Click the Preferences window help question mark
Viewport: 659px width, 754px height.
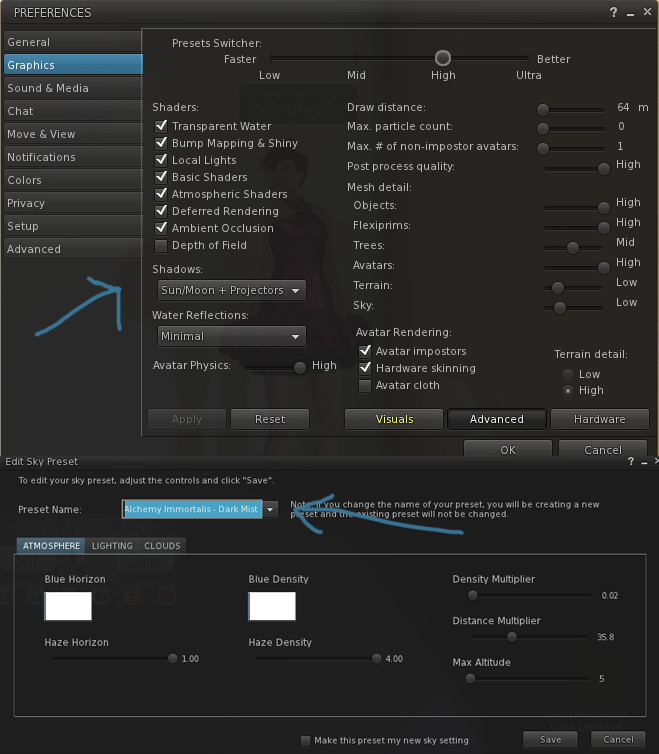click(x=614, y=13)
